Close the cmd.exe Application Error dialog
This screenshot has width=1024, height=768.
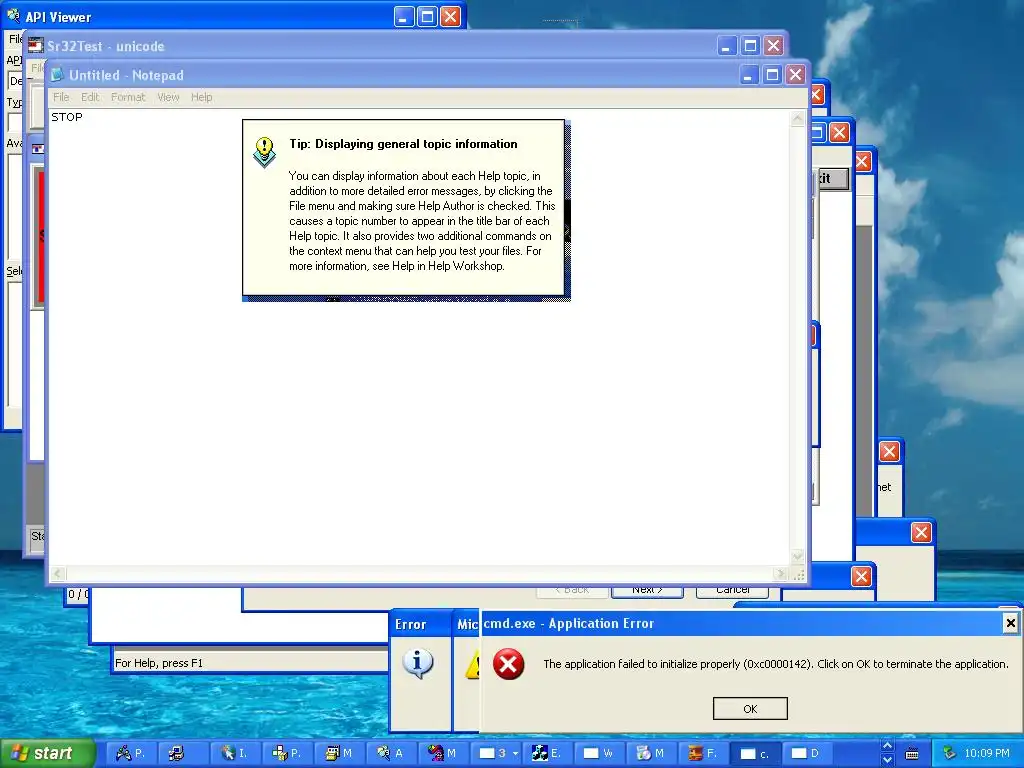(1010, 623)
